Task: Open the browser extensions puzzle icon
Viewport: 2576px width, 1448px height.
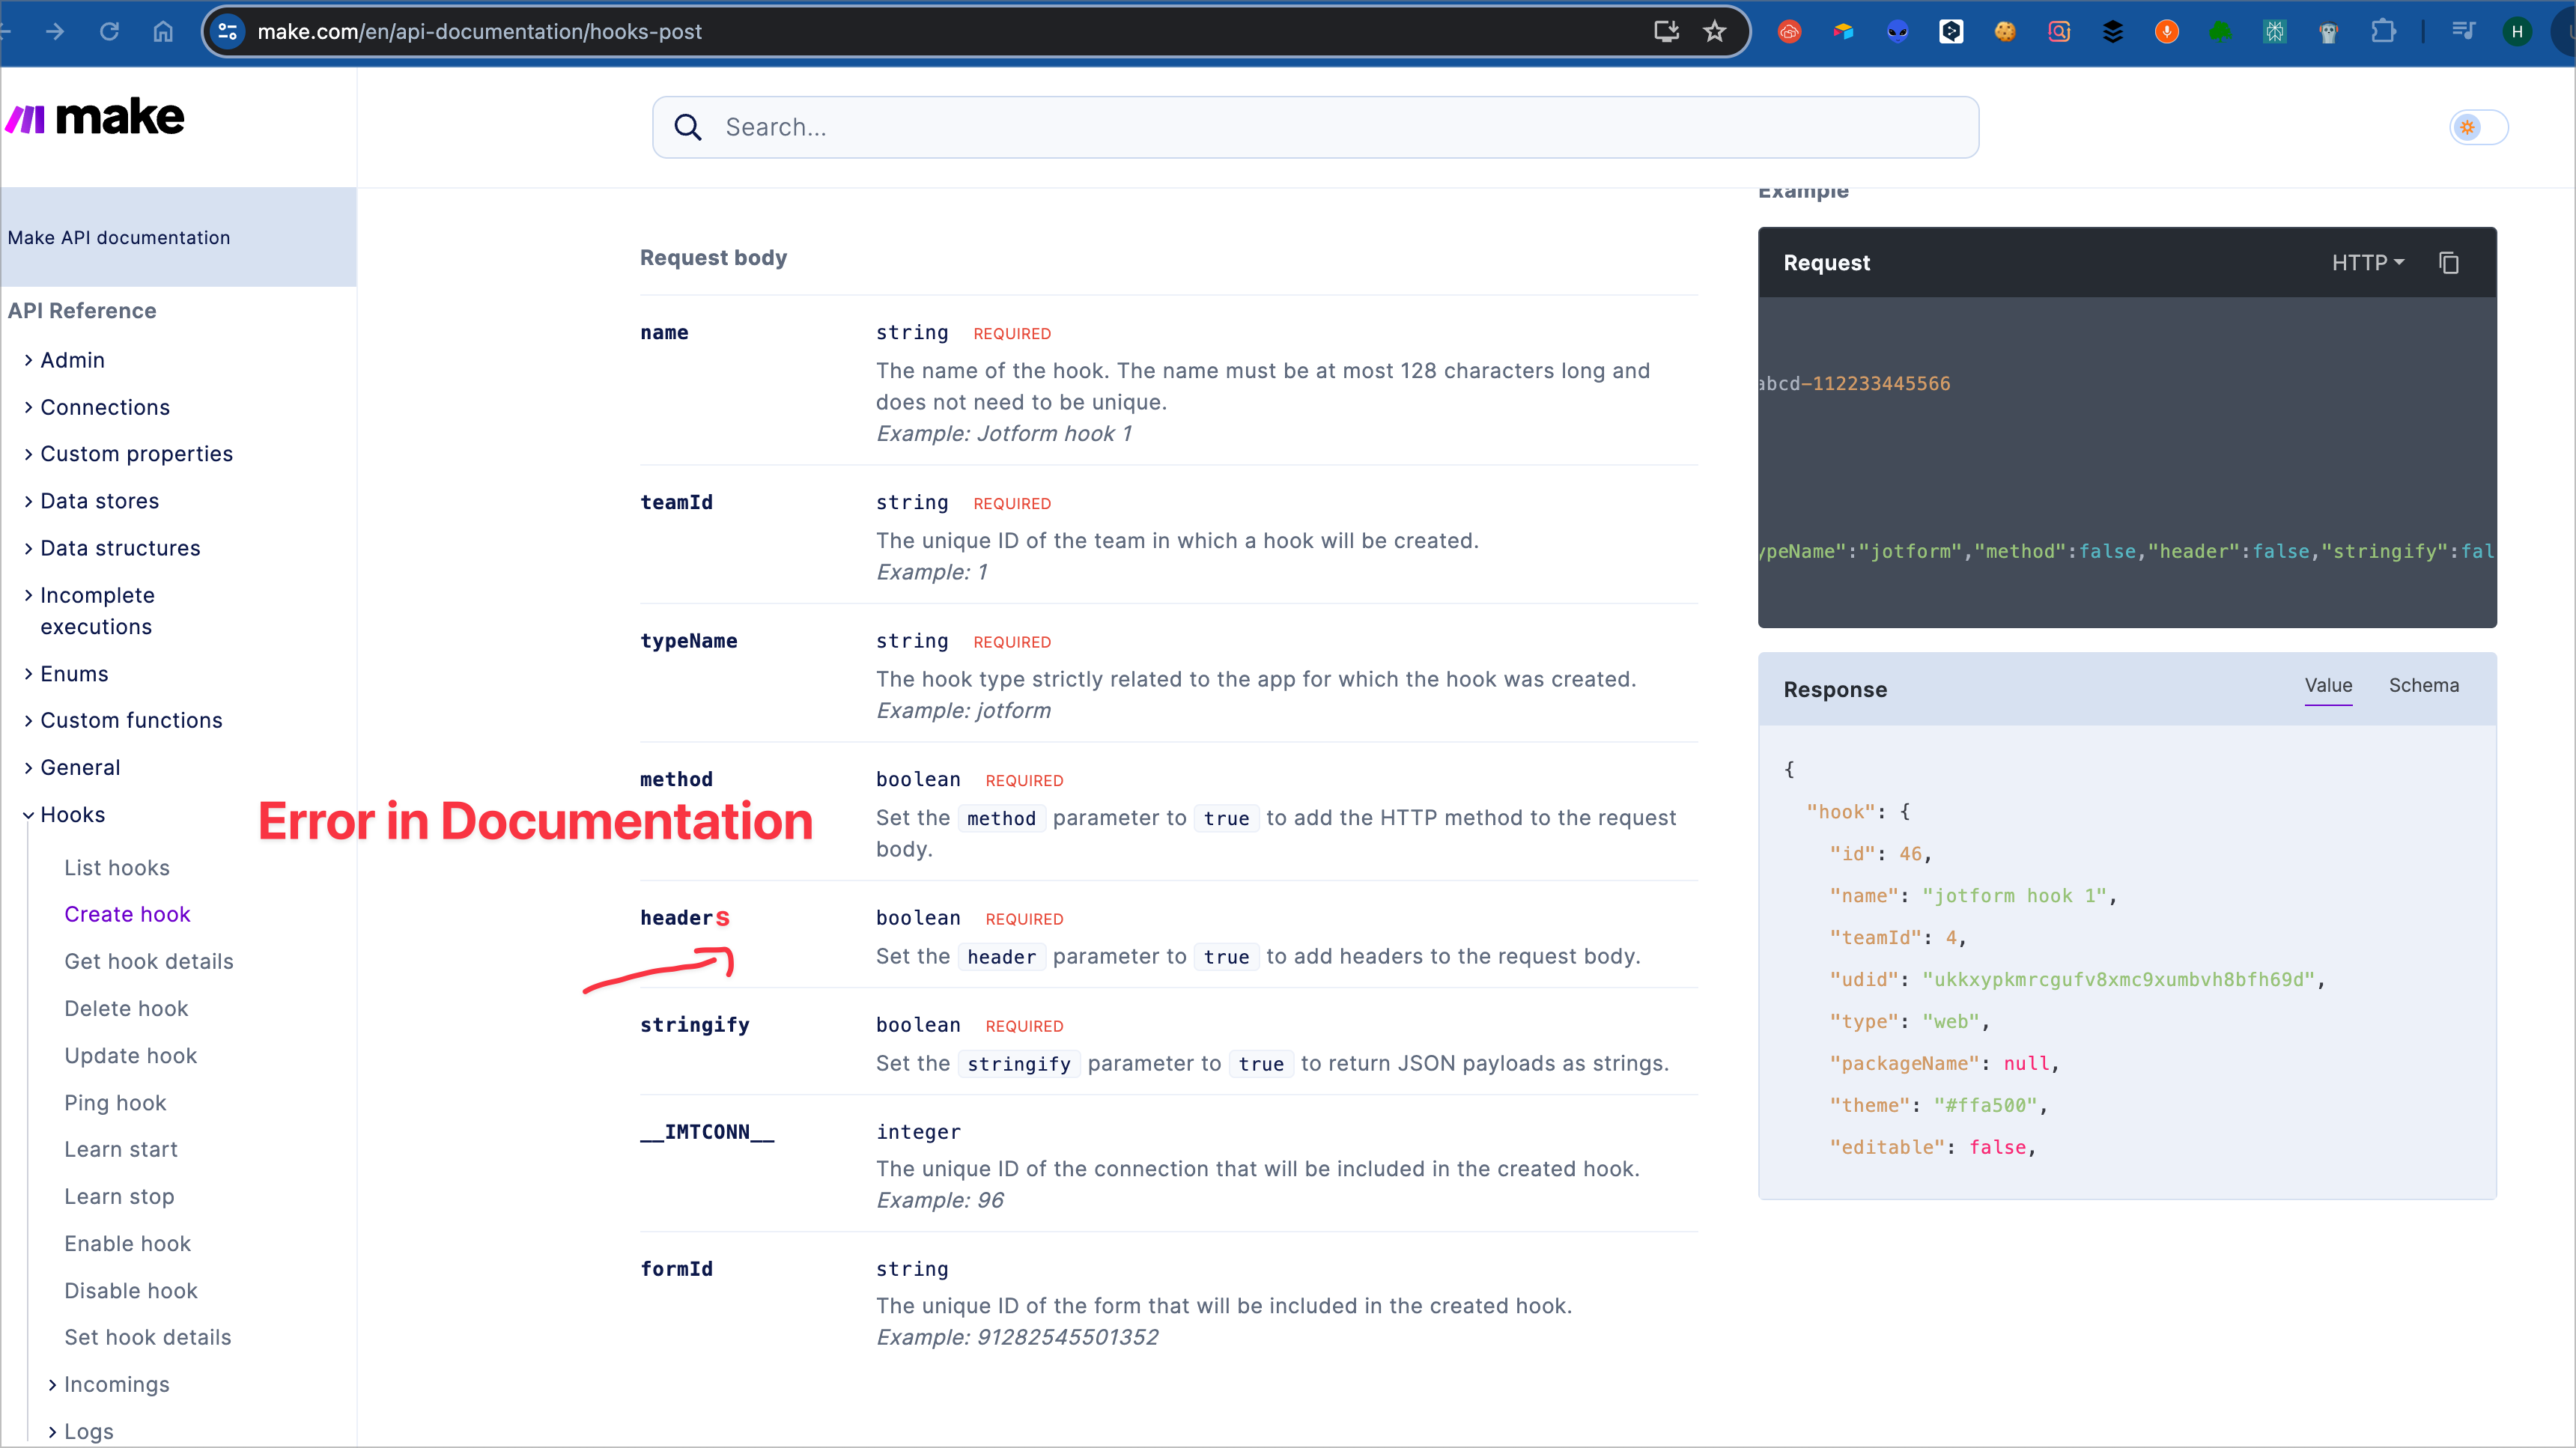Action: point(2384,31)
